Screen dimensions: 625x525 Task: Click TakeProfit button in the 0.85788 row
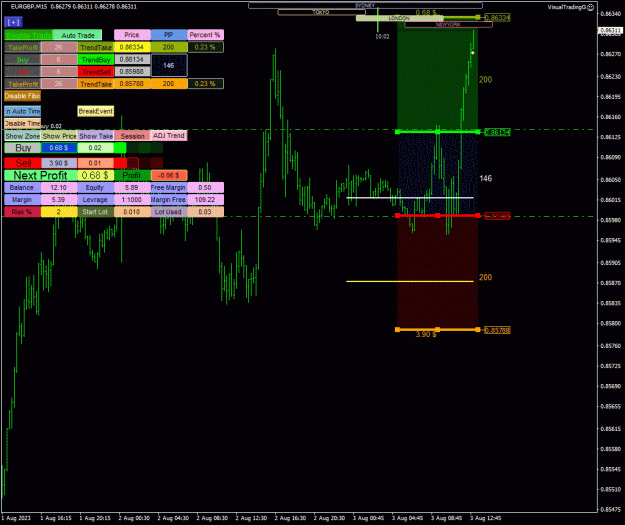pyautogui.click(x=22, y=84)
